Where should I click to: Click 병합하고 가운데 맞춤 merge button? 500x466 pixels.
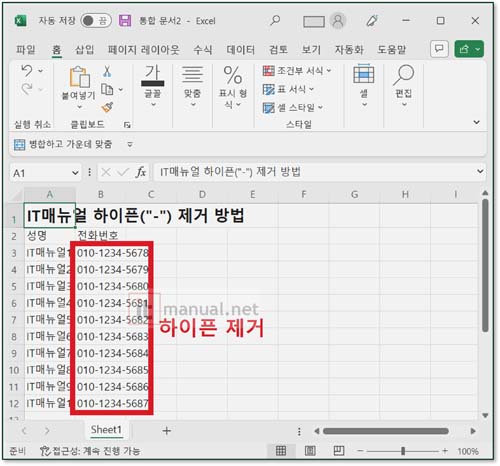(63, 144)
